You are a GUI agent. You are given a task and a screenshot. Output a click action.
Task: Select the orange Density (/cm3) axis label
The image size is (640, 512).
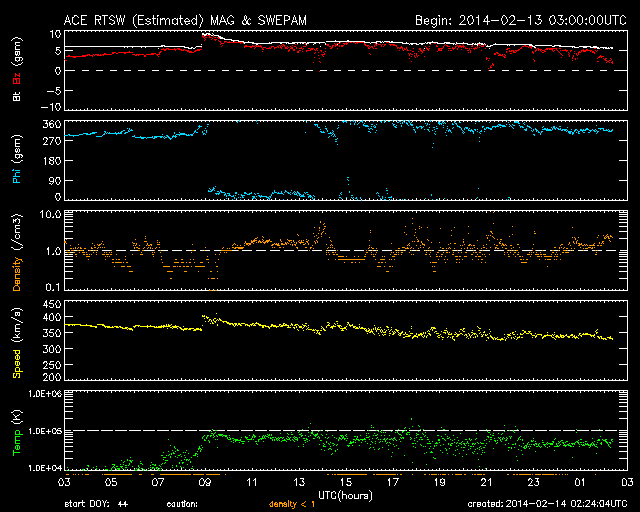17,252
